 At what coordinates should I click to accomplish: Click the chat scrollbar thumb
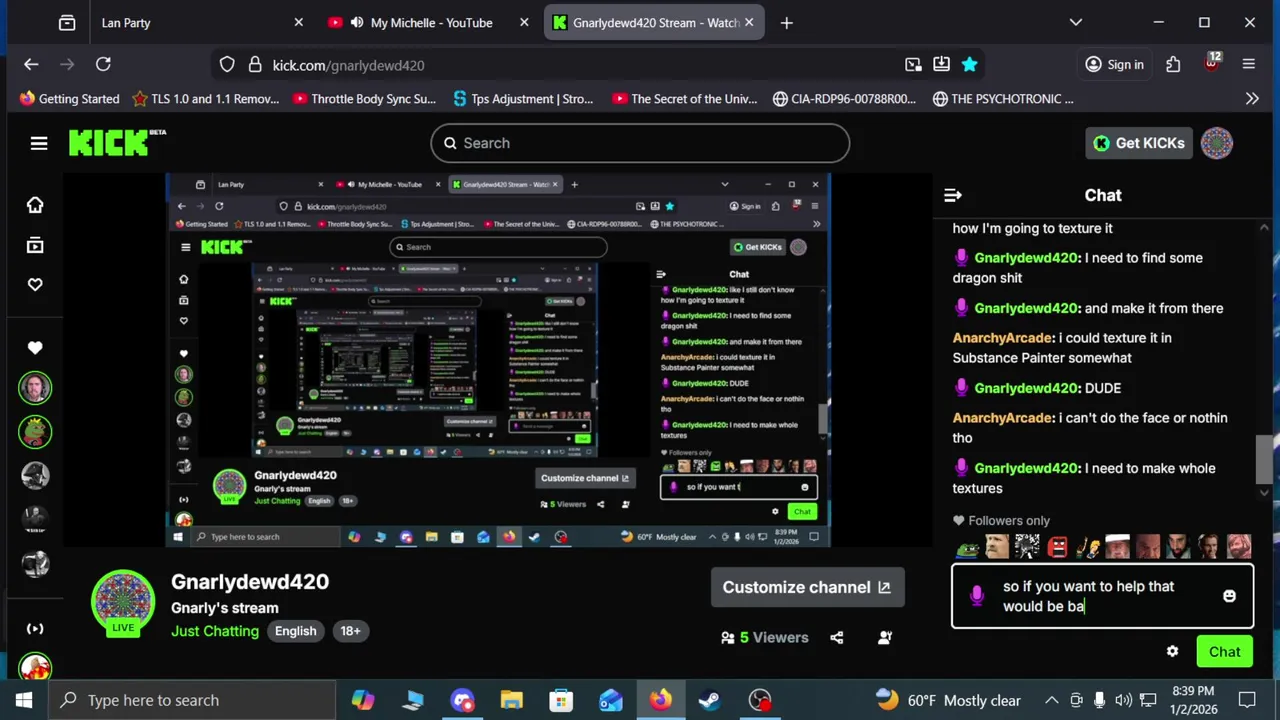[1264, 459]
